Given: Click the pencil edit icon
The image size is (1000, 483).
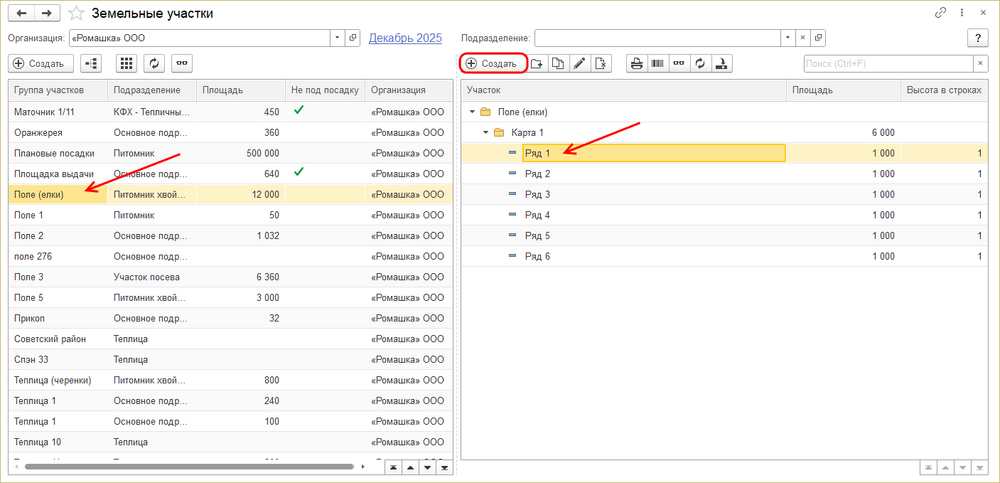Looking at the screenshot, I should click(x=579, y=64).
